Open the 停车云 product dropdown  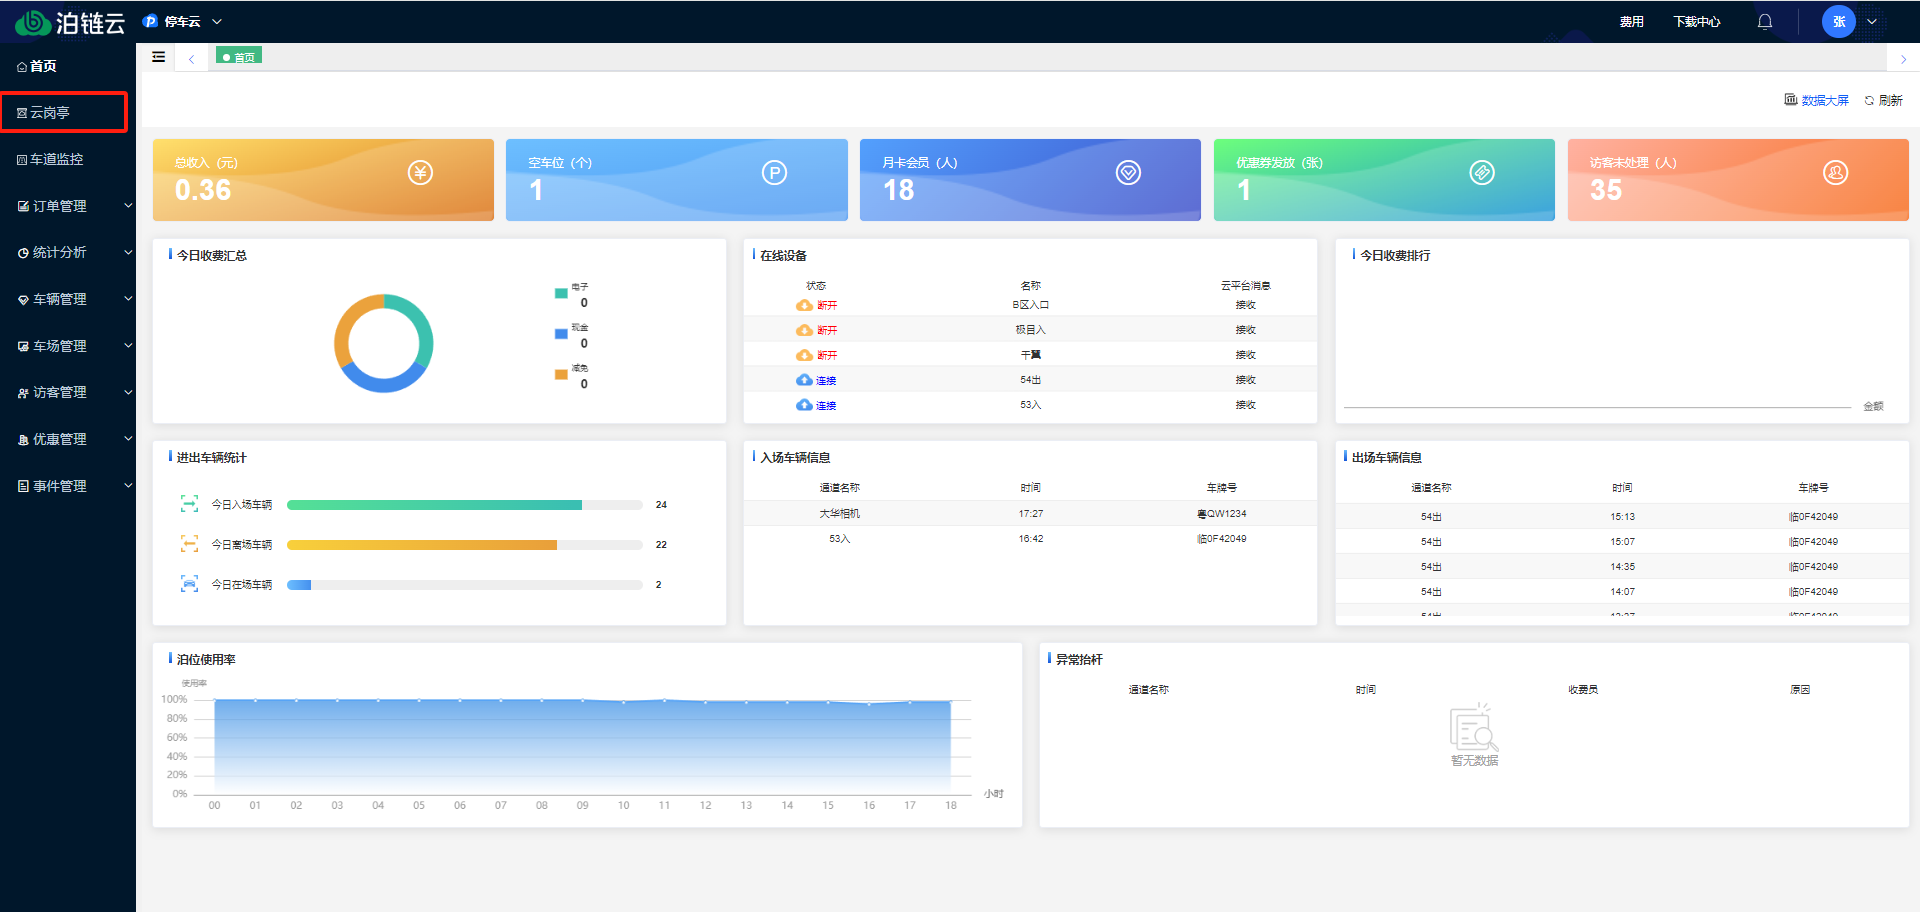182,21
